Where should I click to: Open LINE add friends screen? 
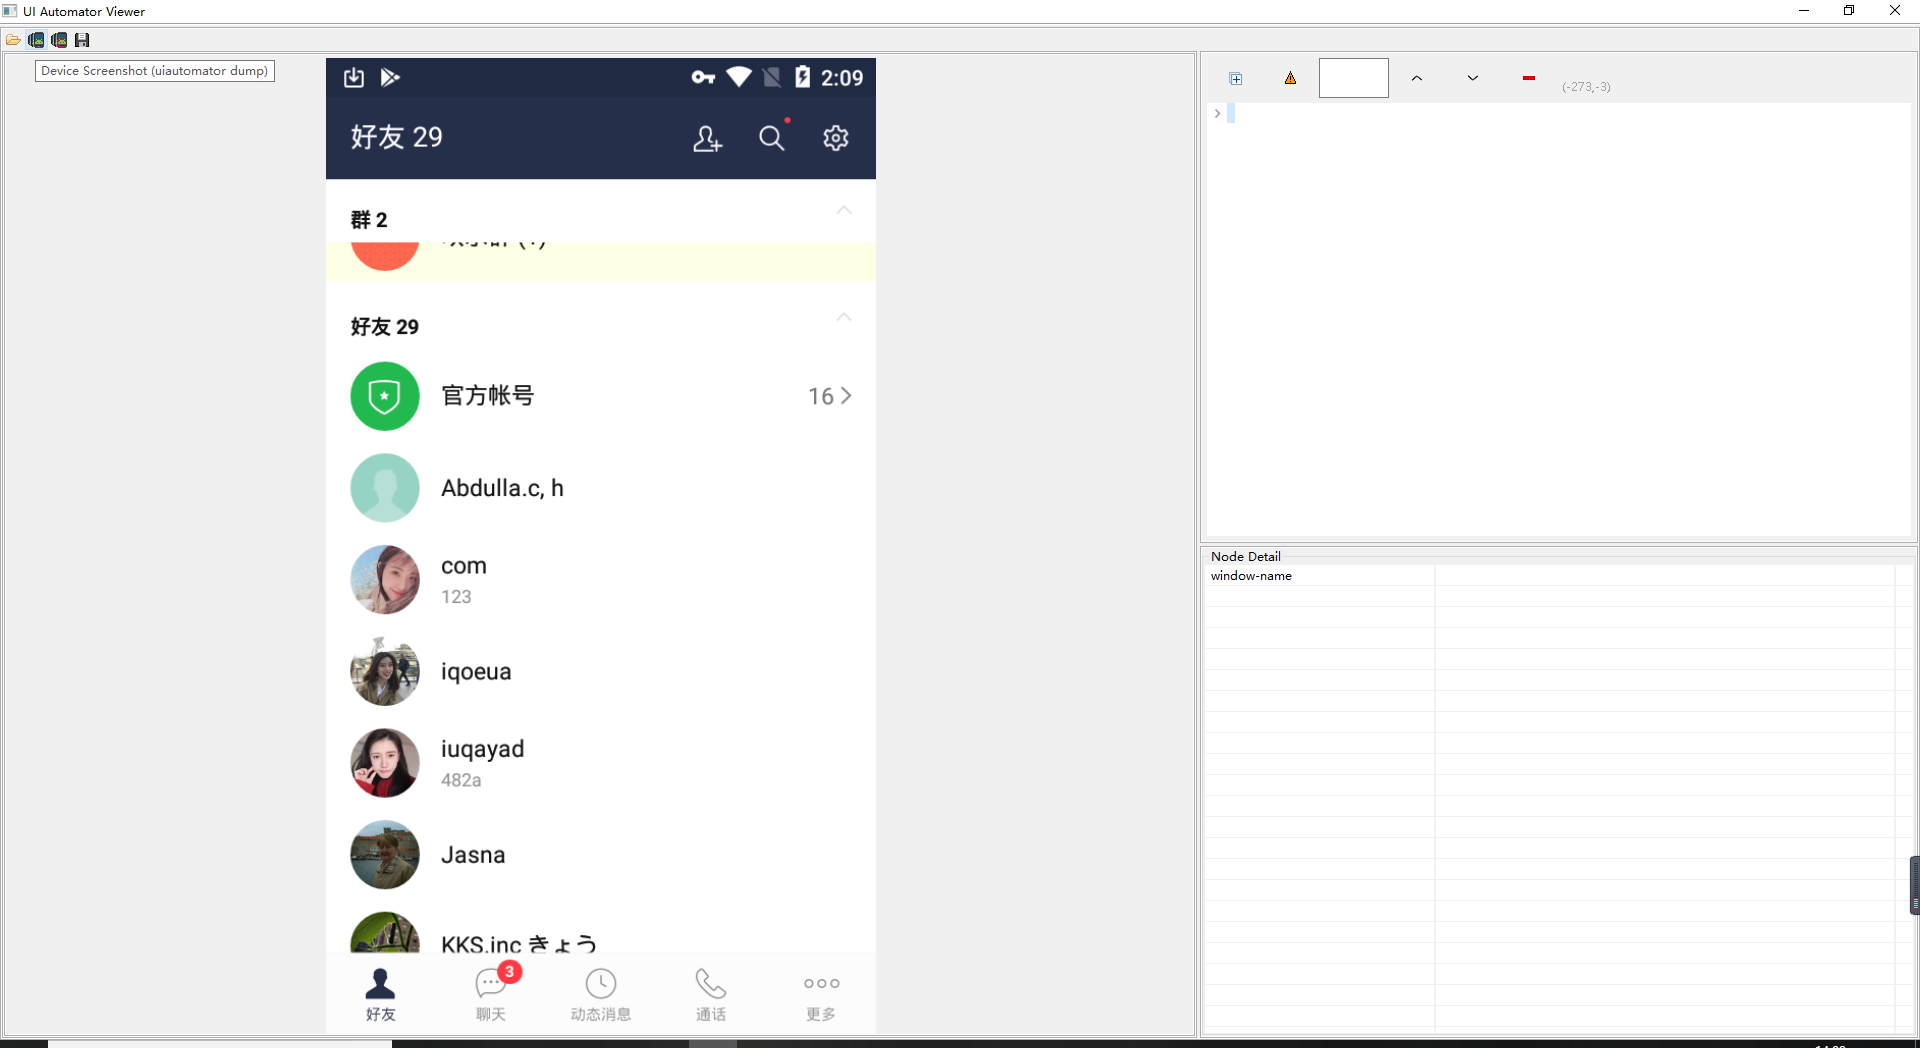[707, 139]
